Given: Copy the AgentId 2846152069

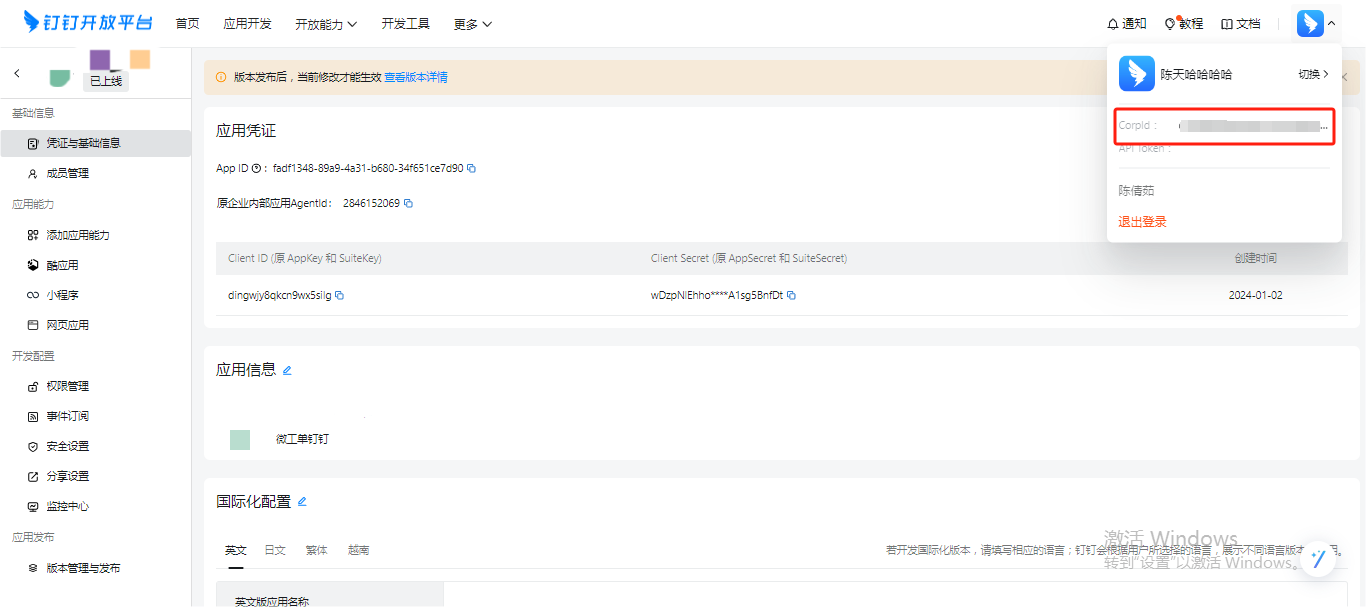Looking at the screenshot, I should coord(408,203).
